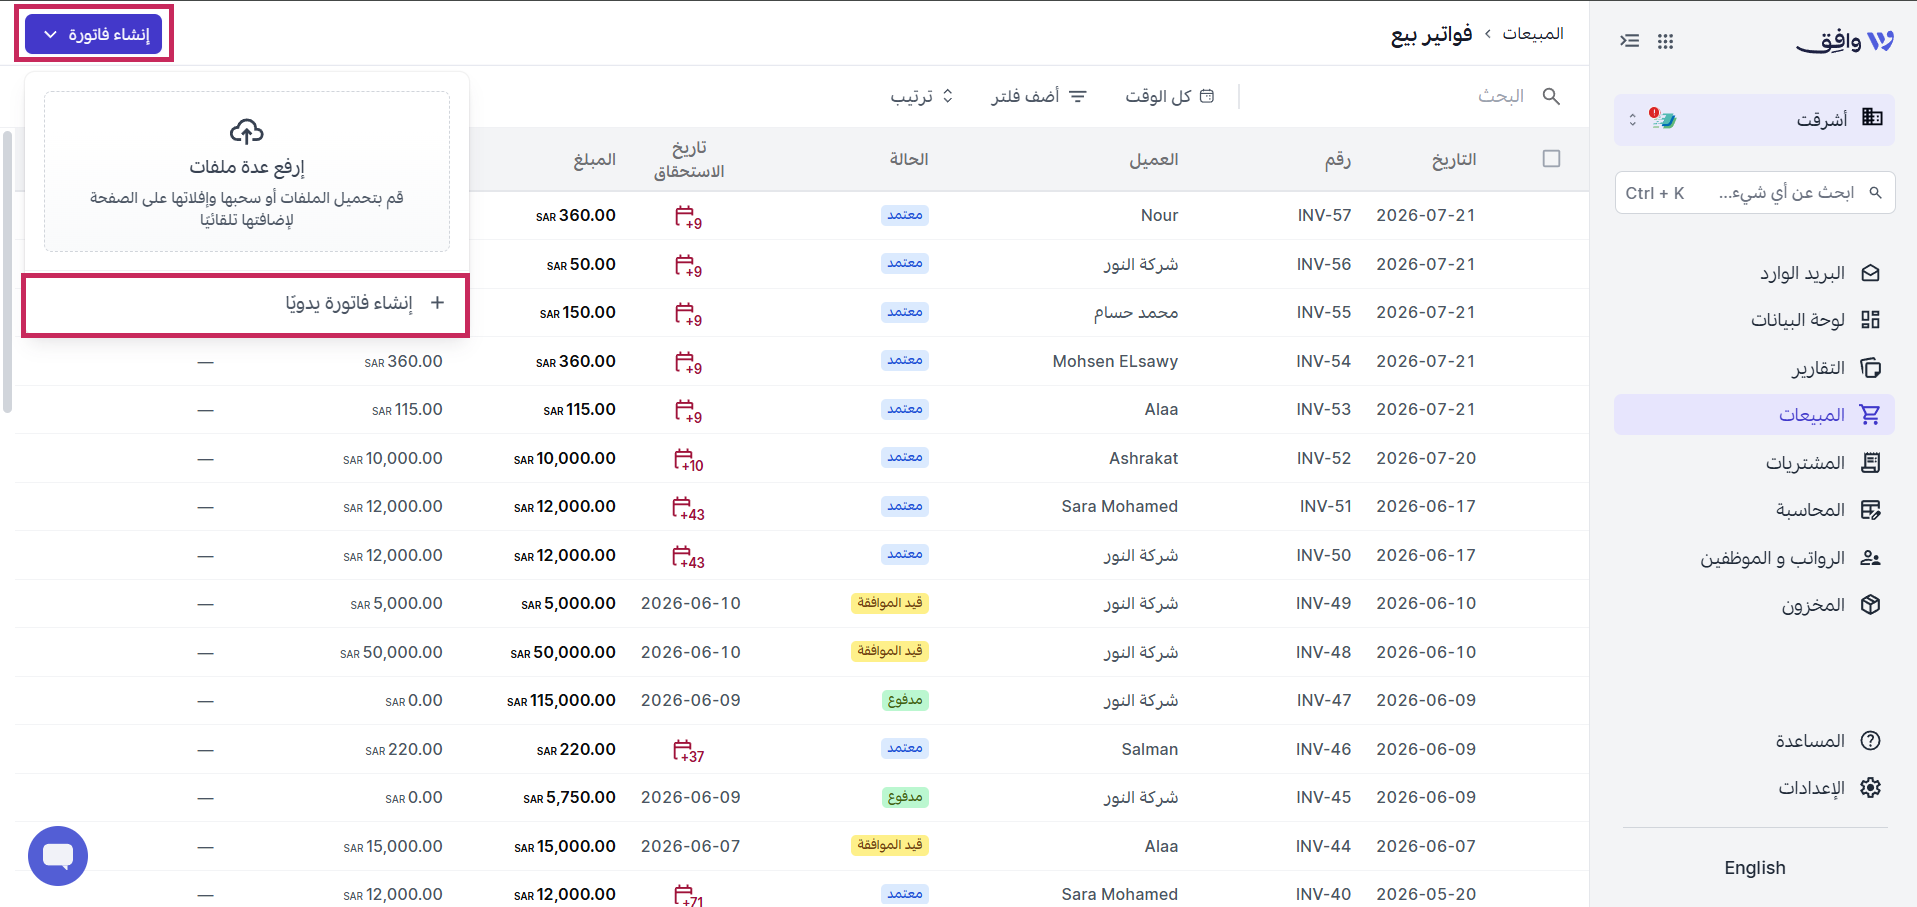The height and width of the screenshot is (907, 1917).
Task: Click the company building icon beside أشرقت
Action: click(1872, 118)
